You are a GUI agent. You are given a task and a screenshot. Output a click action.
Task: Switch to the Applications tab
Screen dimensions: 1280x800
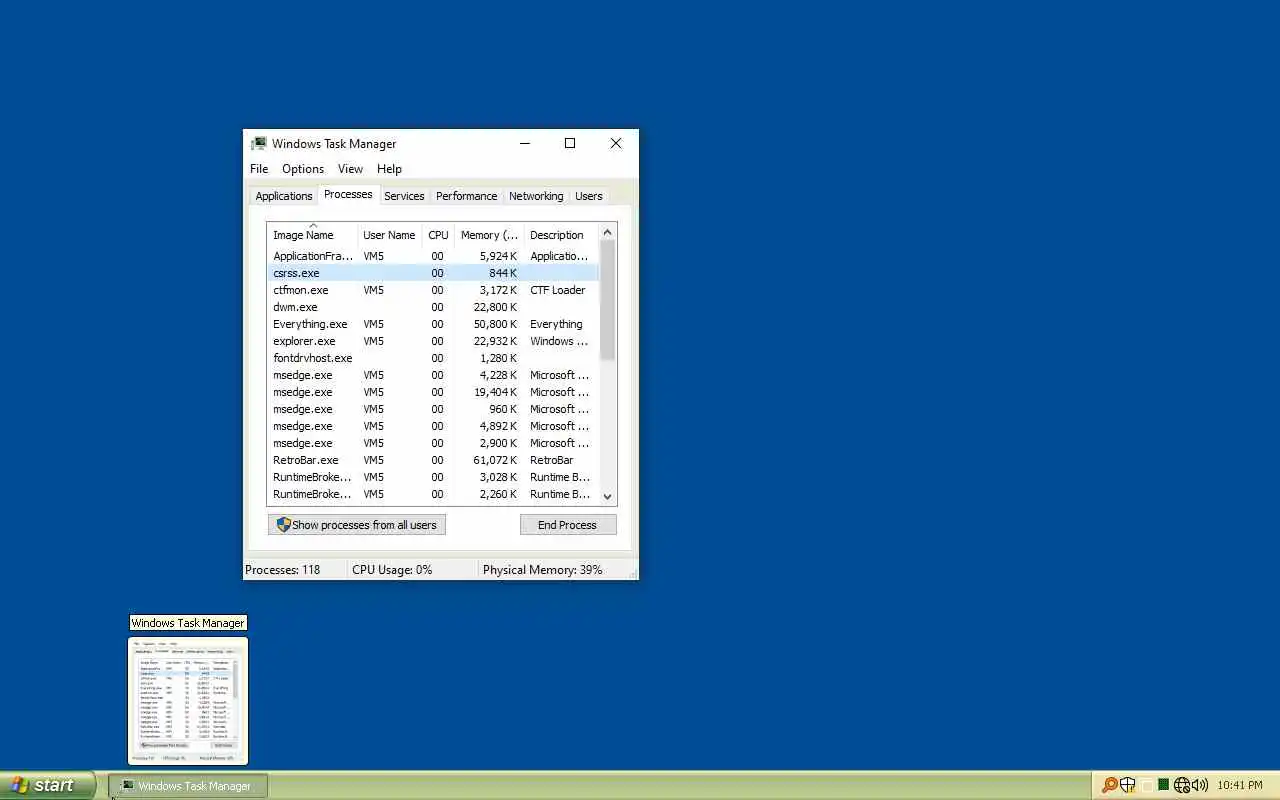point(284,196)
